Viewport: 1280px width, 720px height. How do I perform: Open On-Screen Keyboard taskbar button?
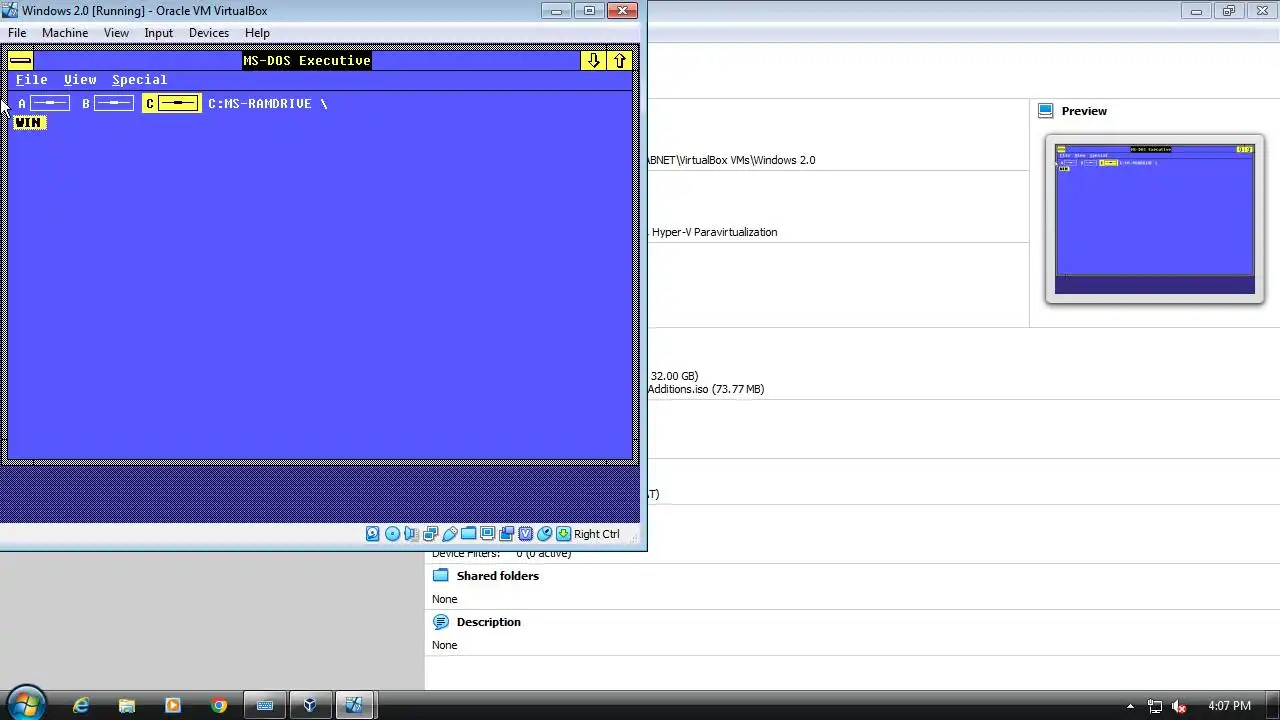(265, 705)
